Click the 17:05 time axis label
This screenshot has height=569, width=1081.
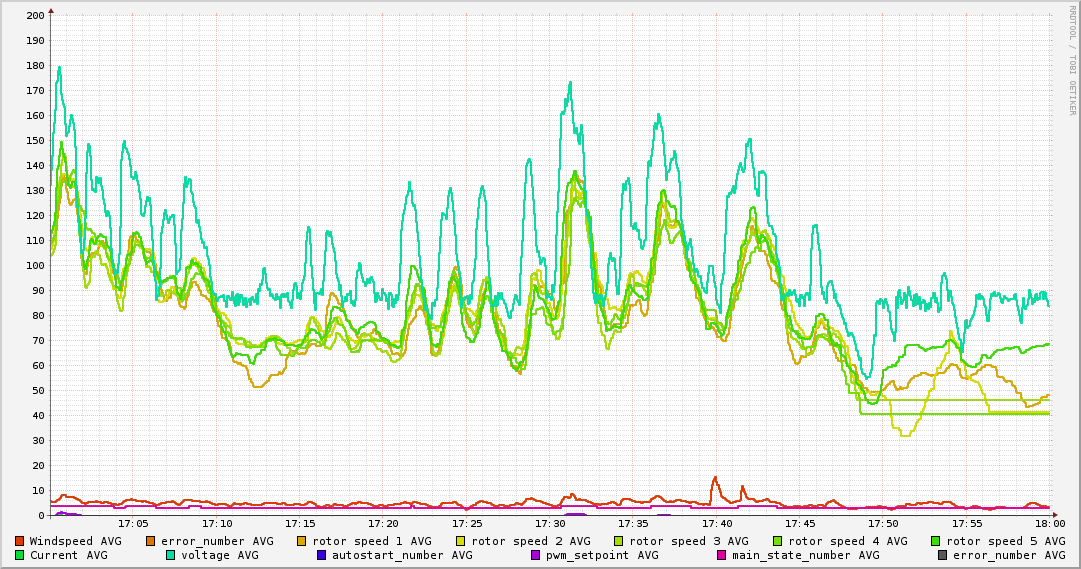(133, 523)
